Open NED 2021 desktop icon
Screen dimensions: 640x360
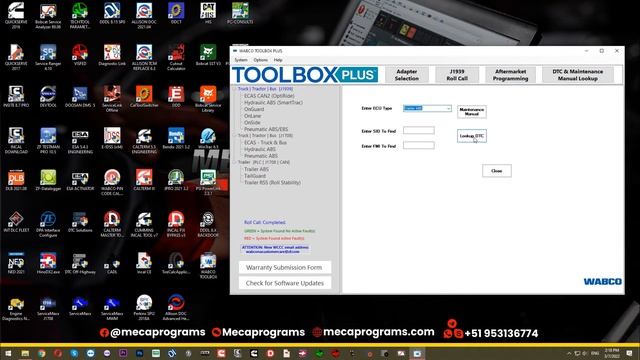pos(16,263)
